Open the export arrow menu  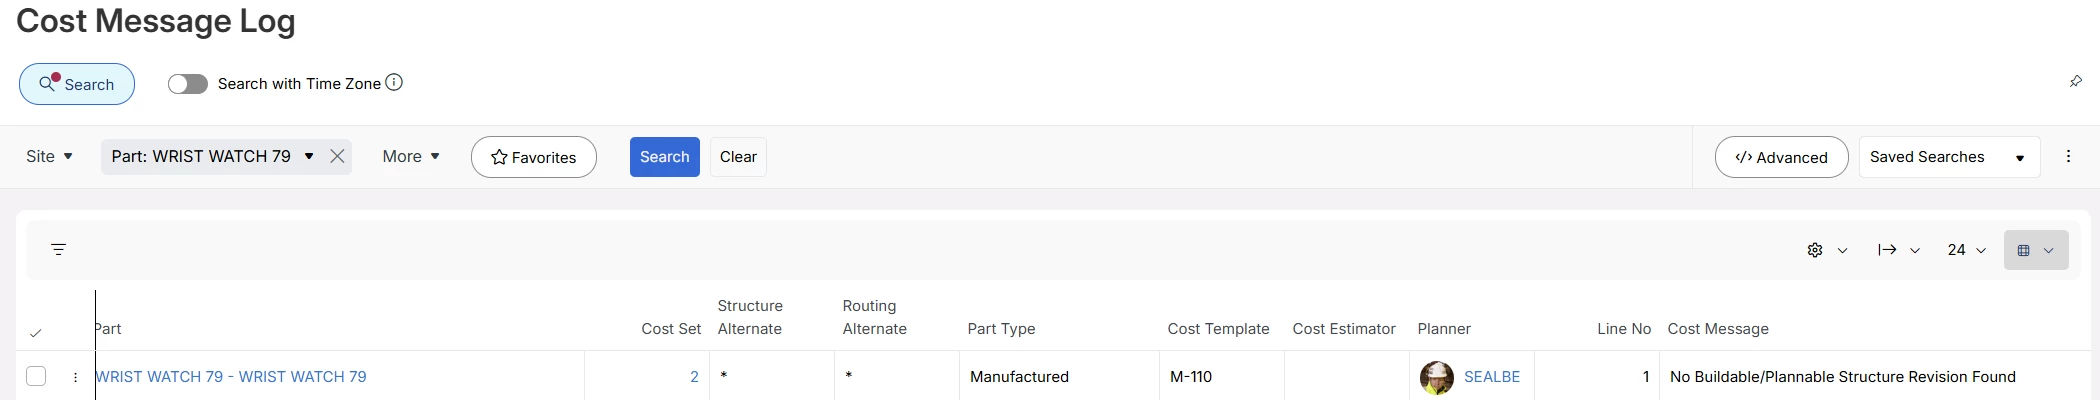click(1898, 250)
